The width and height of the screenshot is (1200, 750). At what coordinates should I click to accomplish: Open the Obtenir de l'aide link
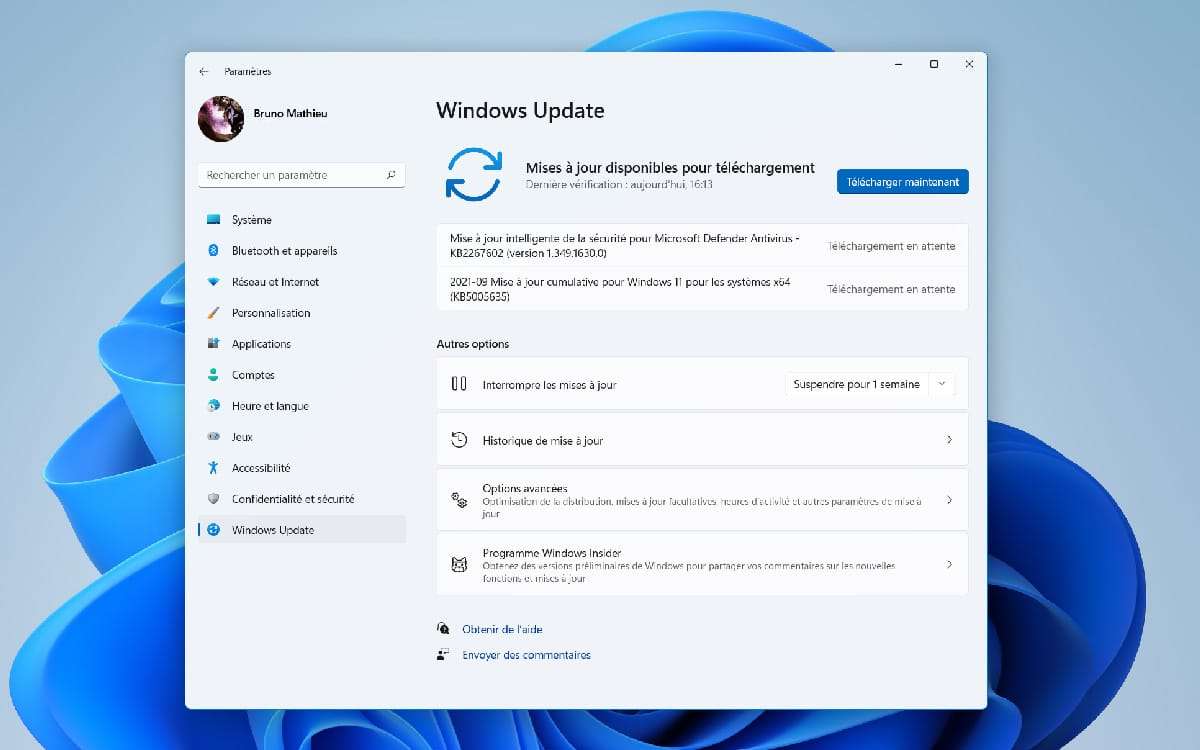(x=502, y=629)
